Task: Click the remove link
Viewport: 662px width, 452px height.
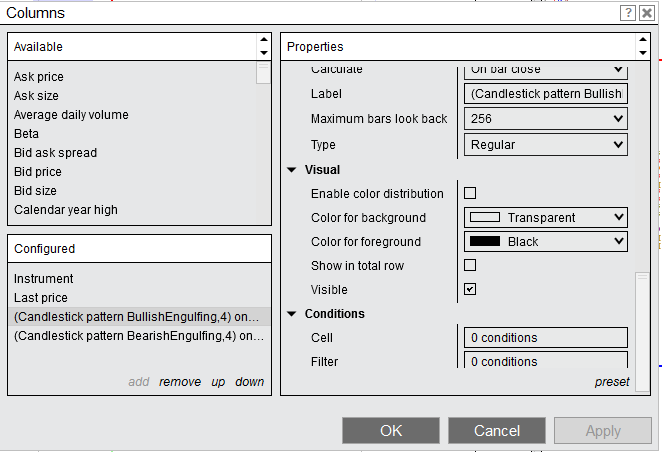Action: click(180, 382)
